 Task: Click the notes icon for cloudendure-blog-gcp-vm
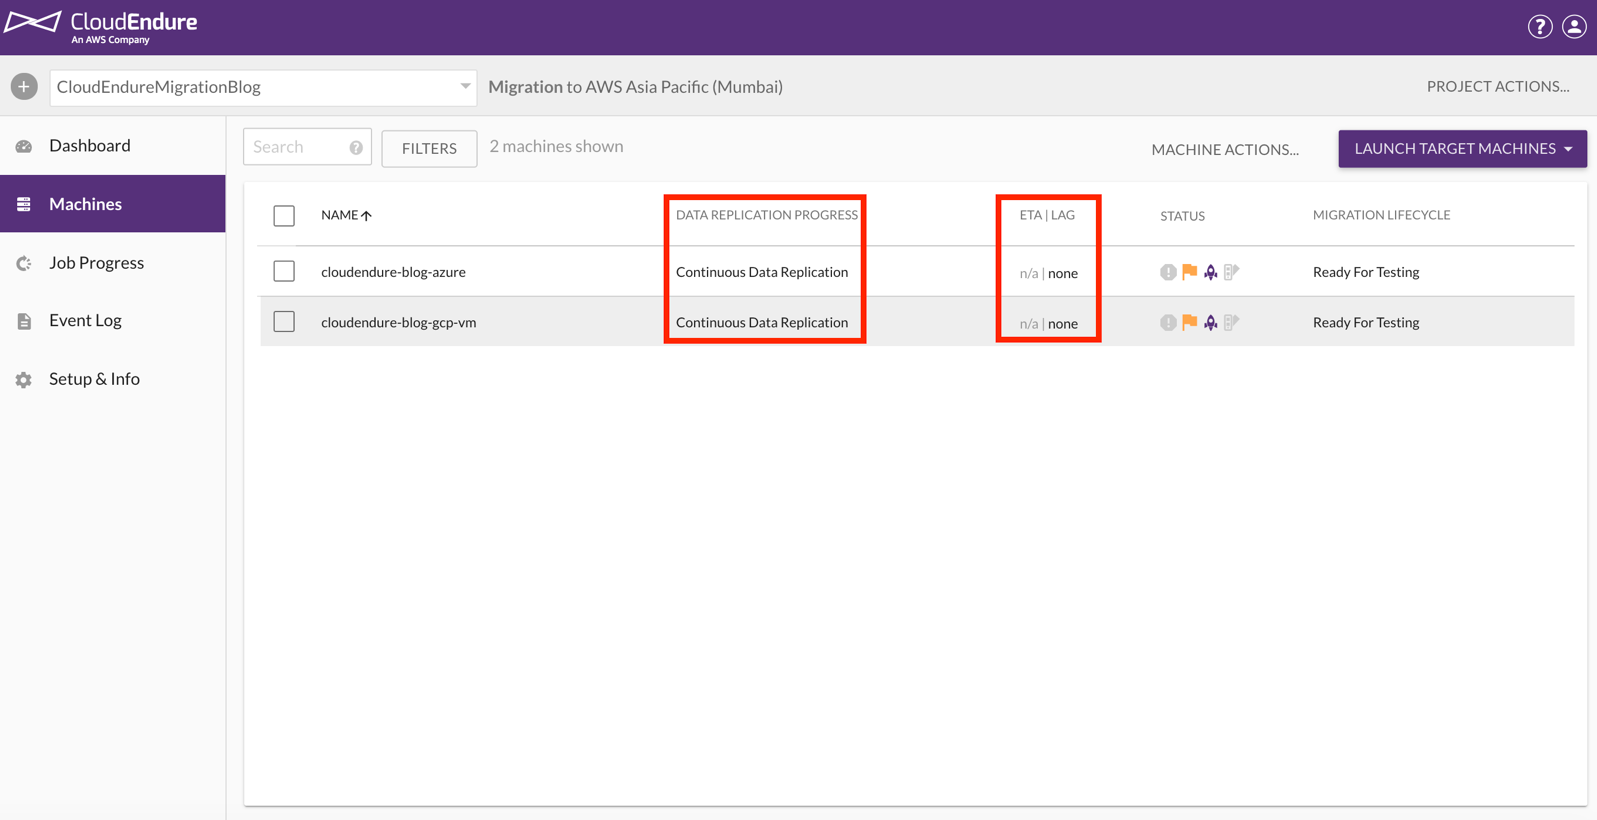(1231, 321)
